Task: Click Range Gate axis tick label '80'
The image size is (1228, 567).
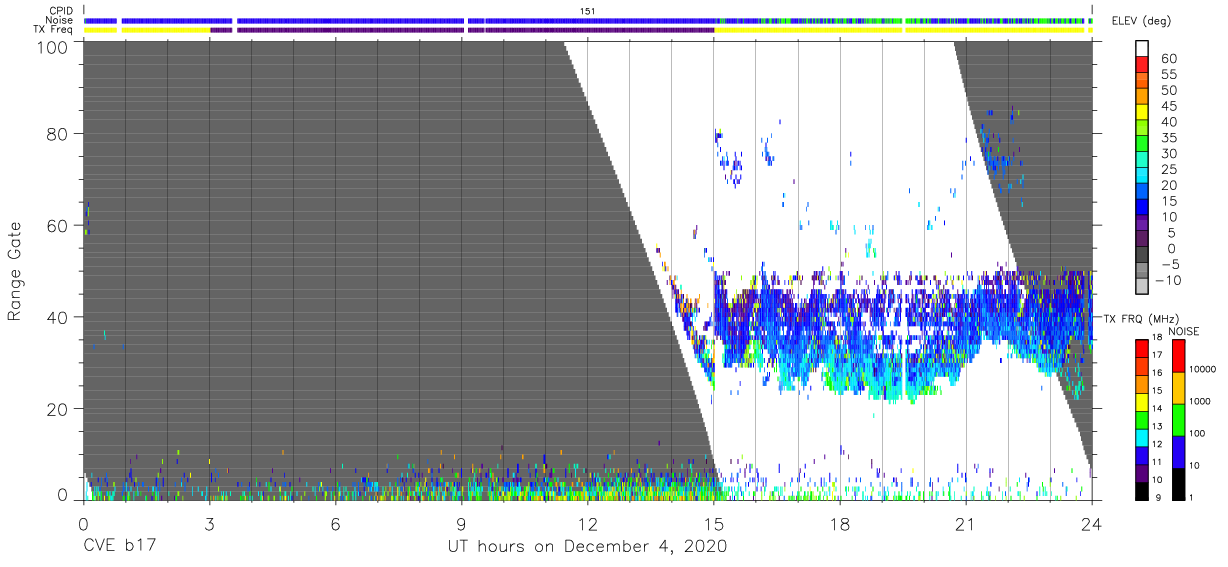Action: [x=57, y=134]
